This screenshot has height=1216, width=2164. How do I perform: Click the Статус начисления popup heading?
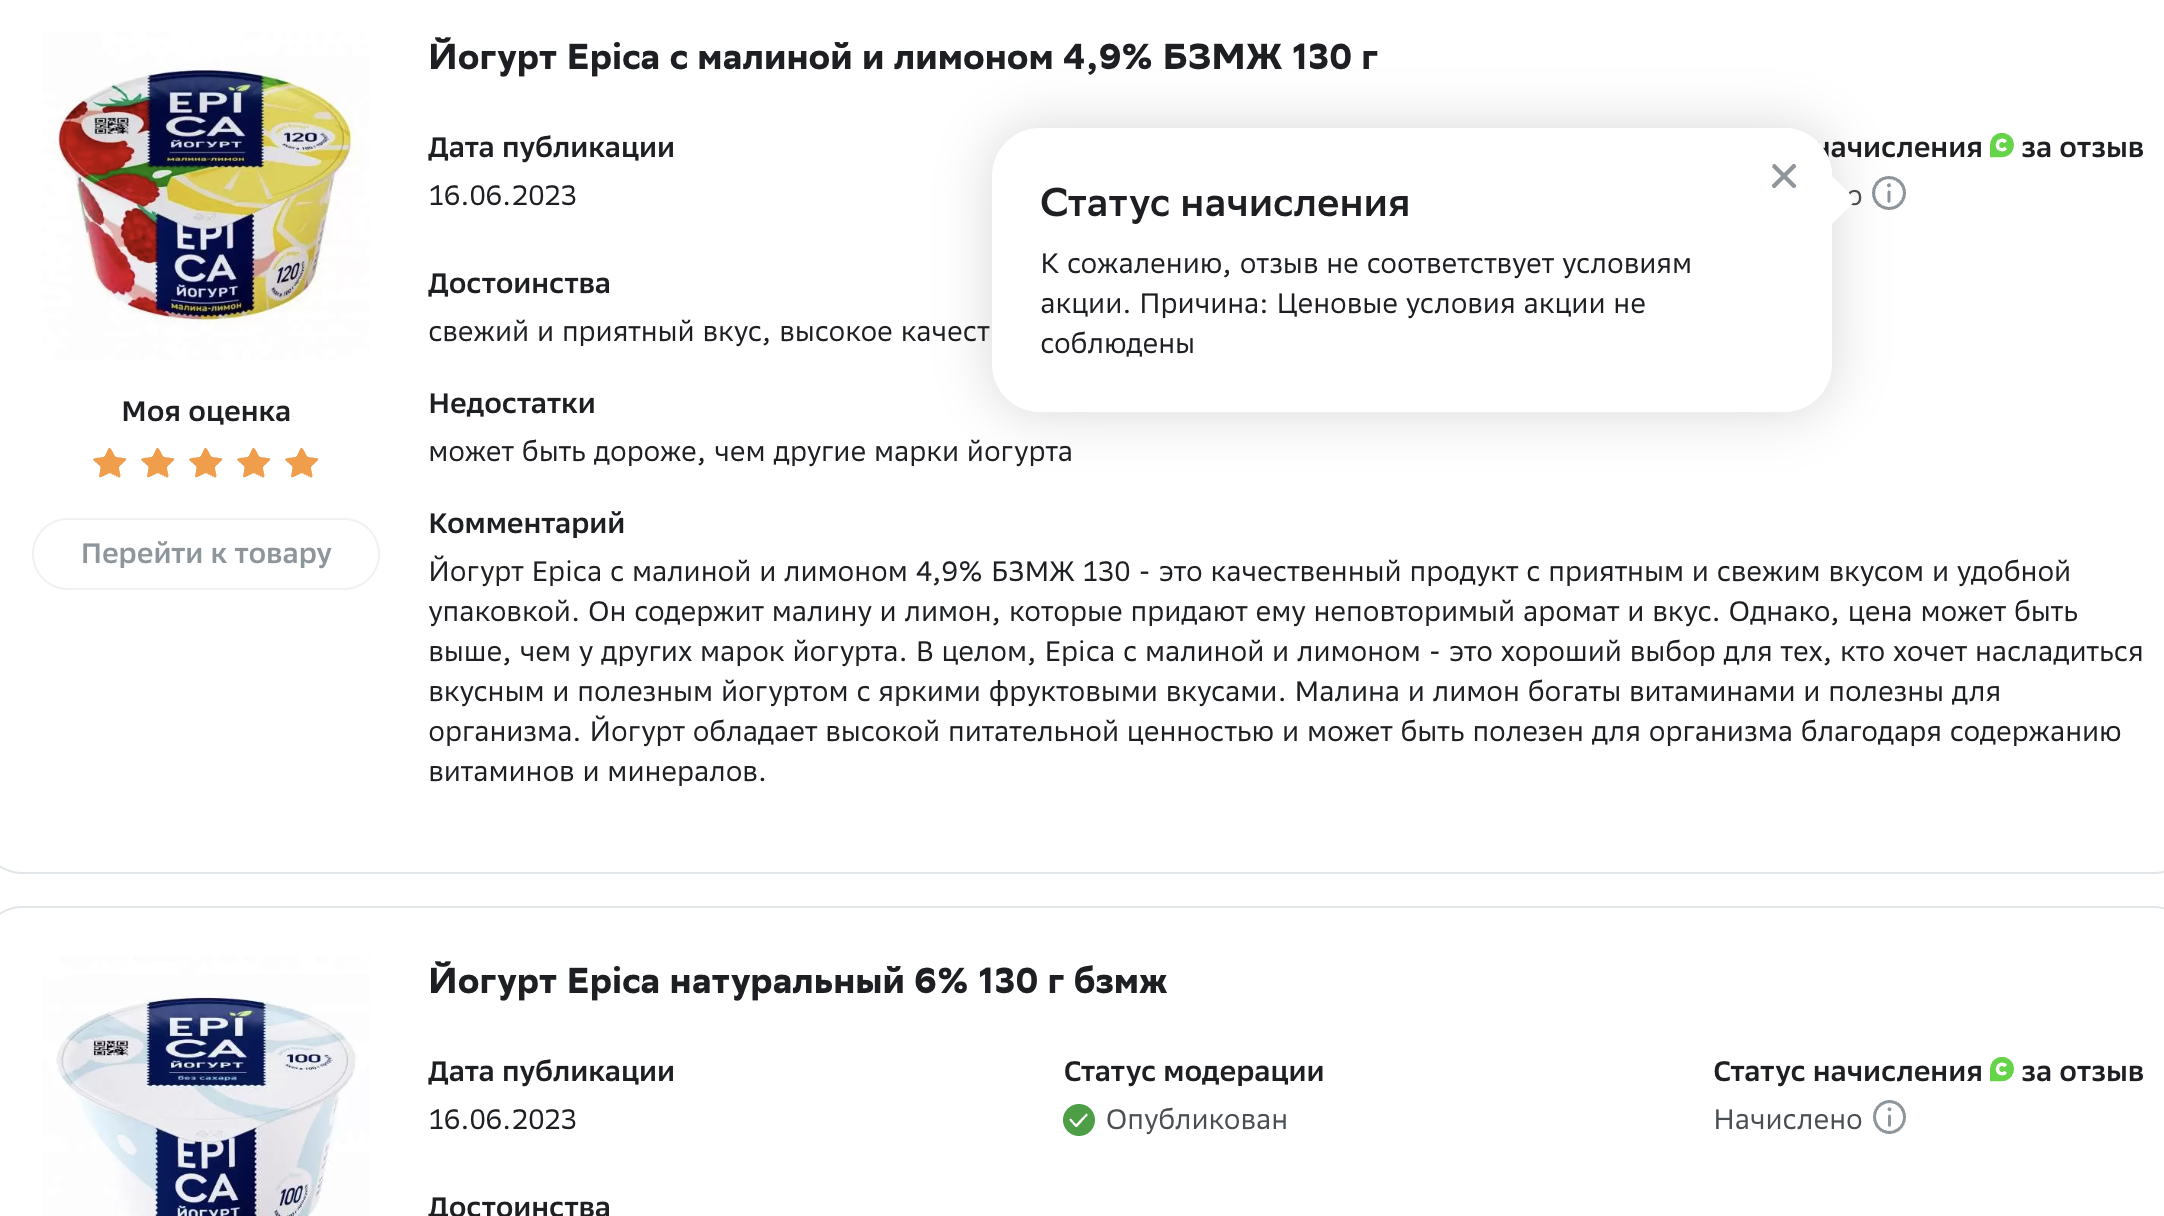point(1225,203)
